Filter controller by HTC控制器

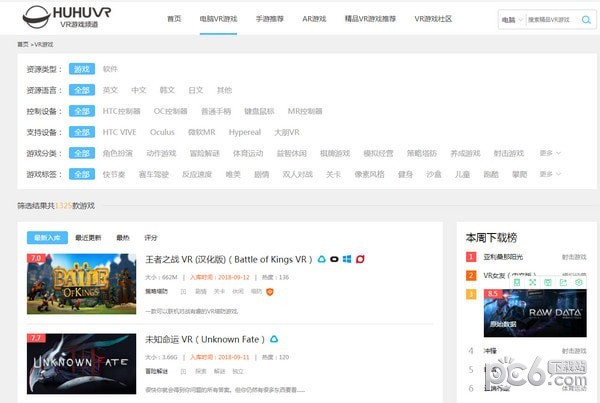coord(121,111)
